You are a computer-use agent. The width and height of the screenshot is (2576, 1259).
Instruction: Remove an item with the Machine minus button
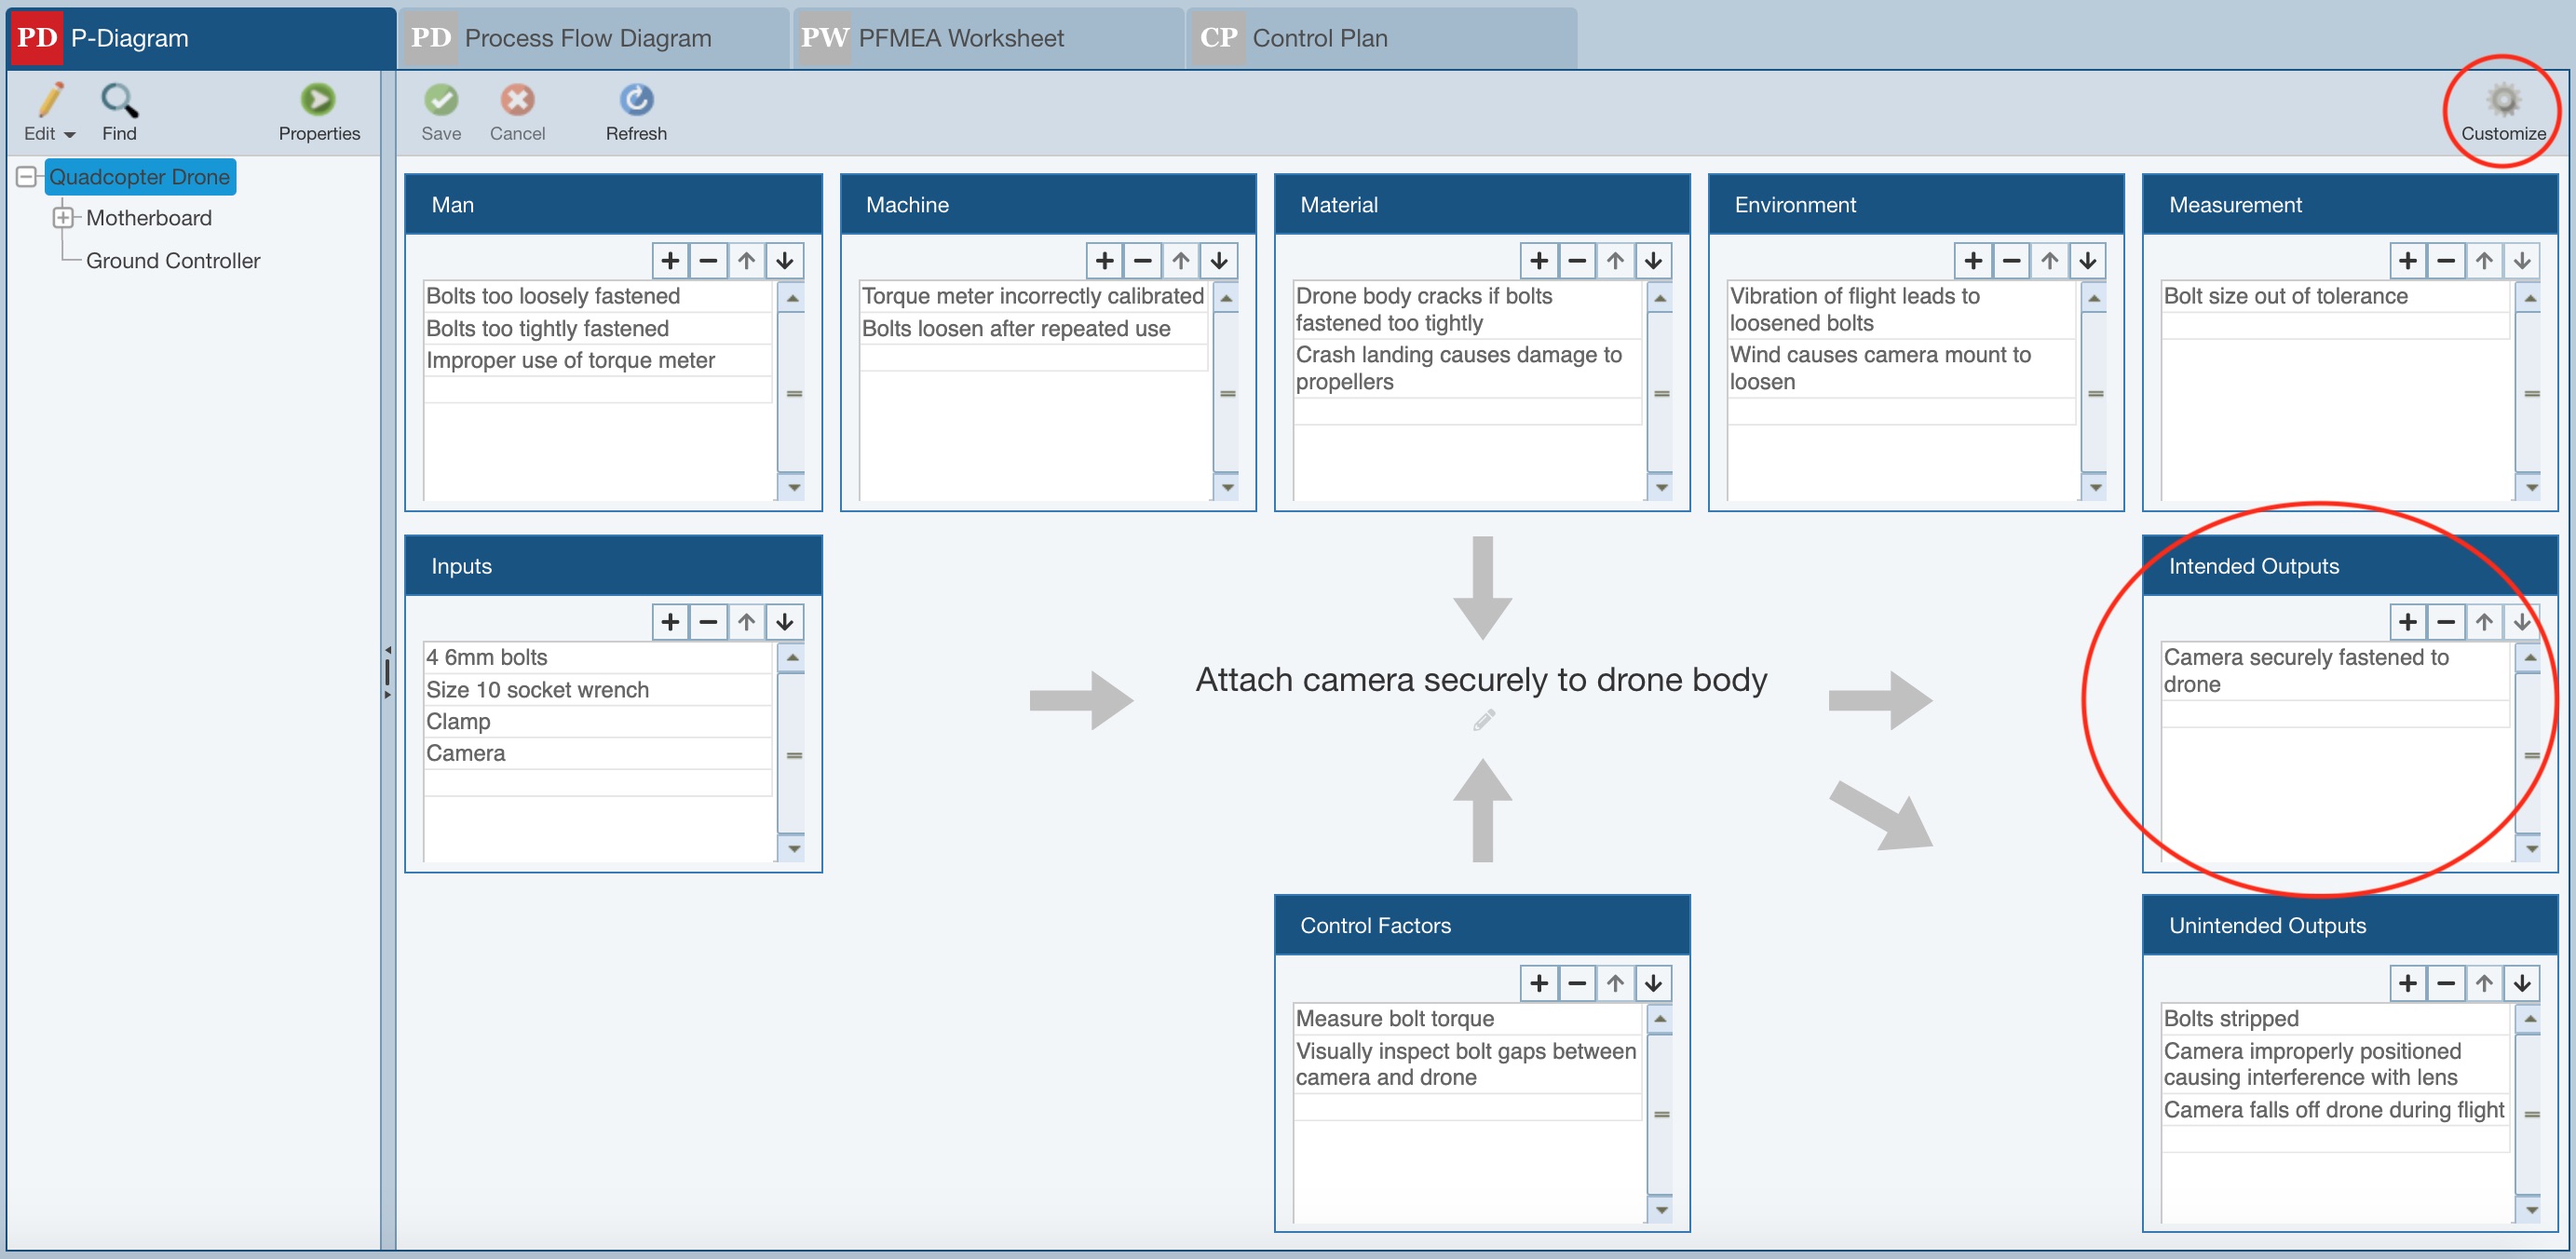coord(1143,261)
